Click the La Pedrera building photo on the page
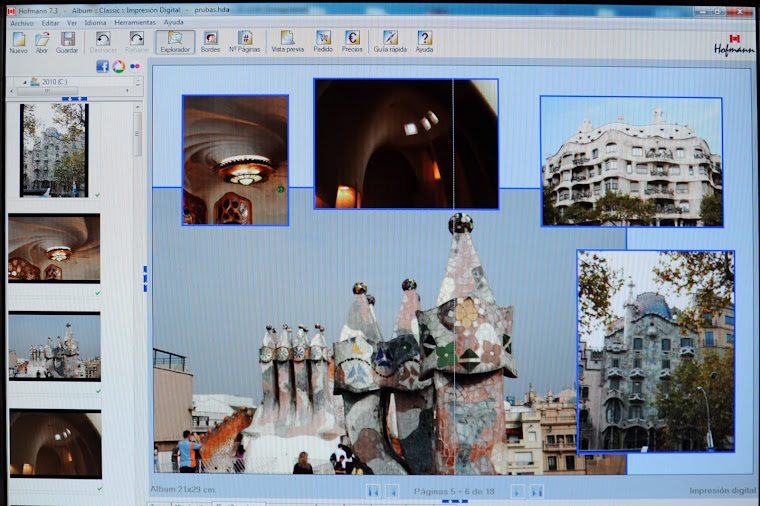This screenshot has width=760, height=506. click(632, 161)
